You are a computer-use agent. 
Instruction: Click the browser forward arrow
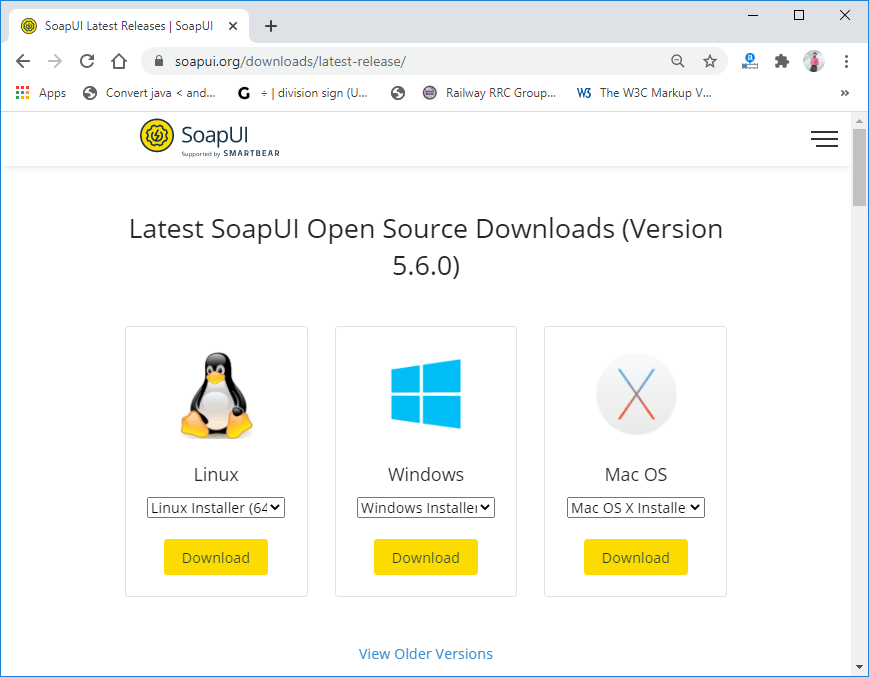[x=55, y=61]
